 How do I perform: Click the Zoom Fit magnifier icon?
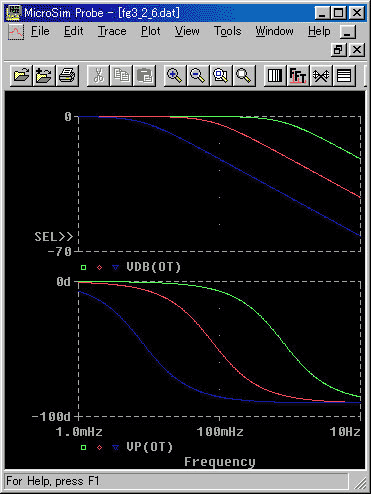[x=244, y=75]
